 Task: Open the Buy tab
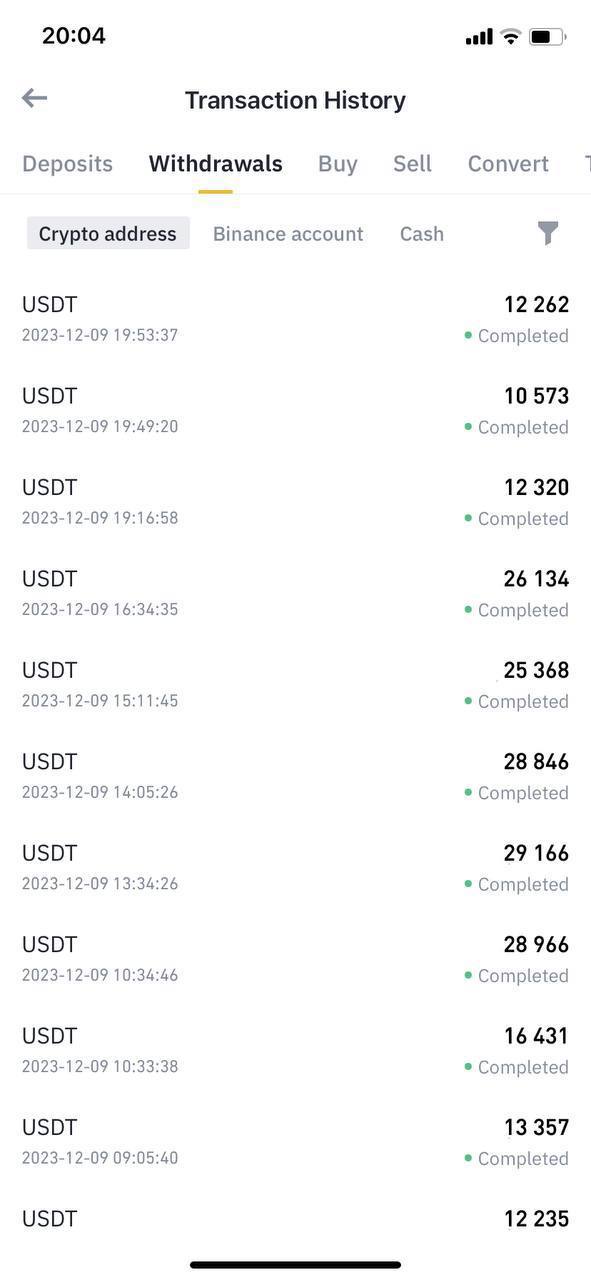point(338,164)
